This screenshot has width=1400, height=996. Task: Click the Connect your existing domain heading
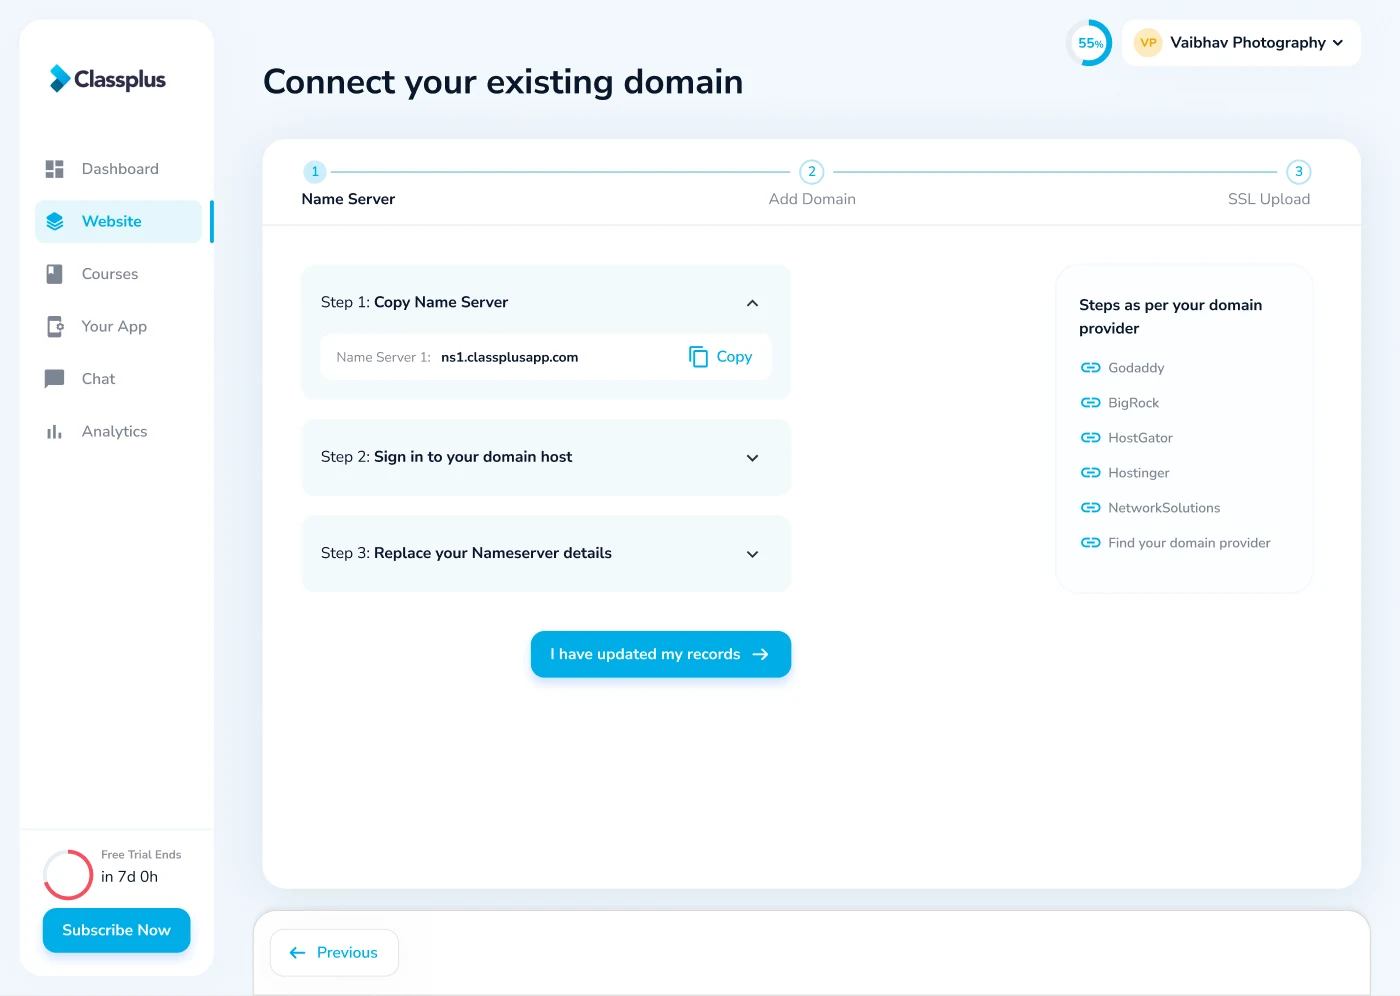[503, 82]
